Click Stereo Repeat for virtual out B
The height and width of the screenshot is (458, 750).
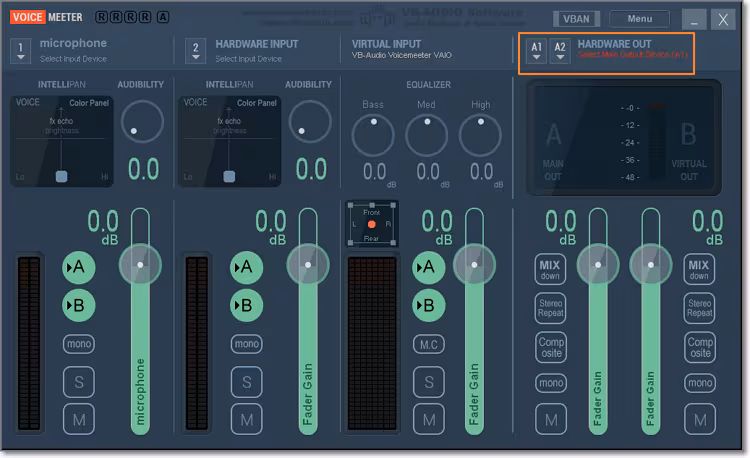[699, 308]
